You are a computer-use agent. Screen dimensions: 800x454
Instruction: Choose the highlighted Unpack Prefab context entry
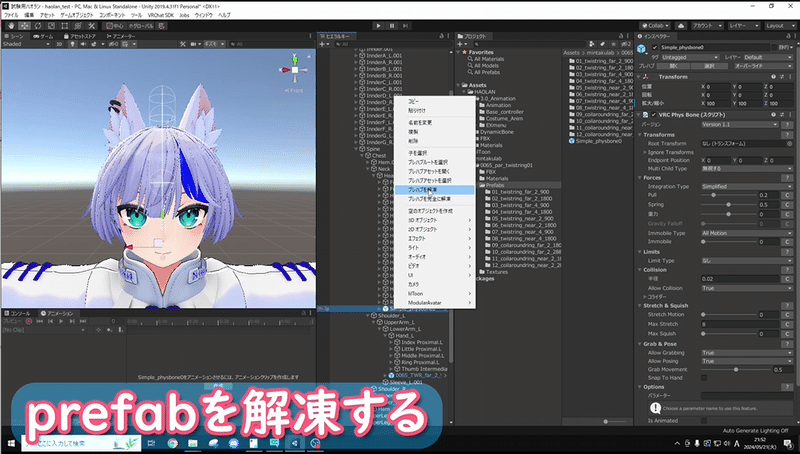(434, 190)
